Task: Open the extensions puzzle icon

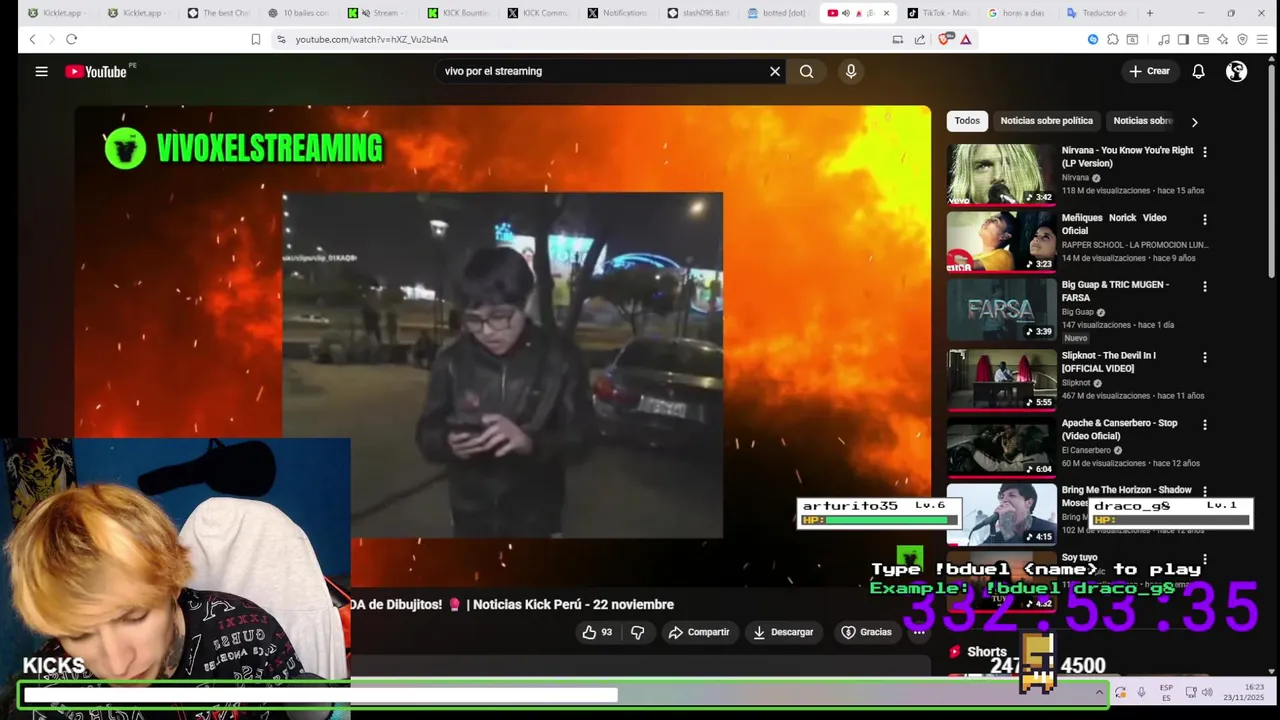Action: pos(1112,39)
